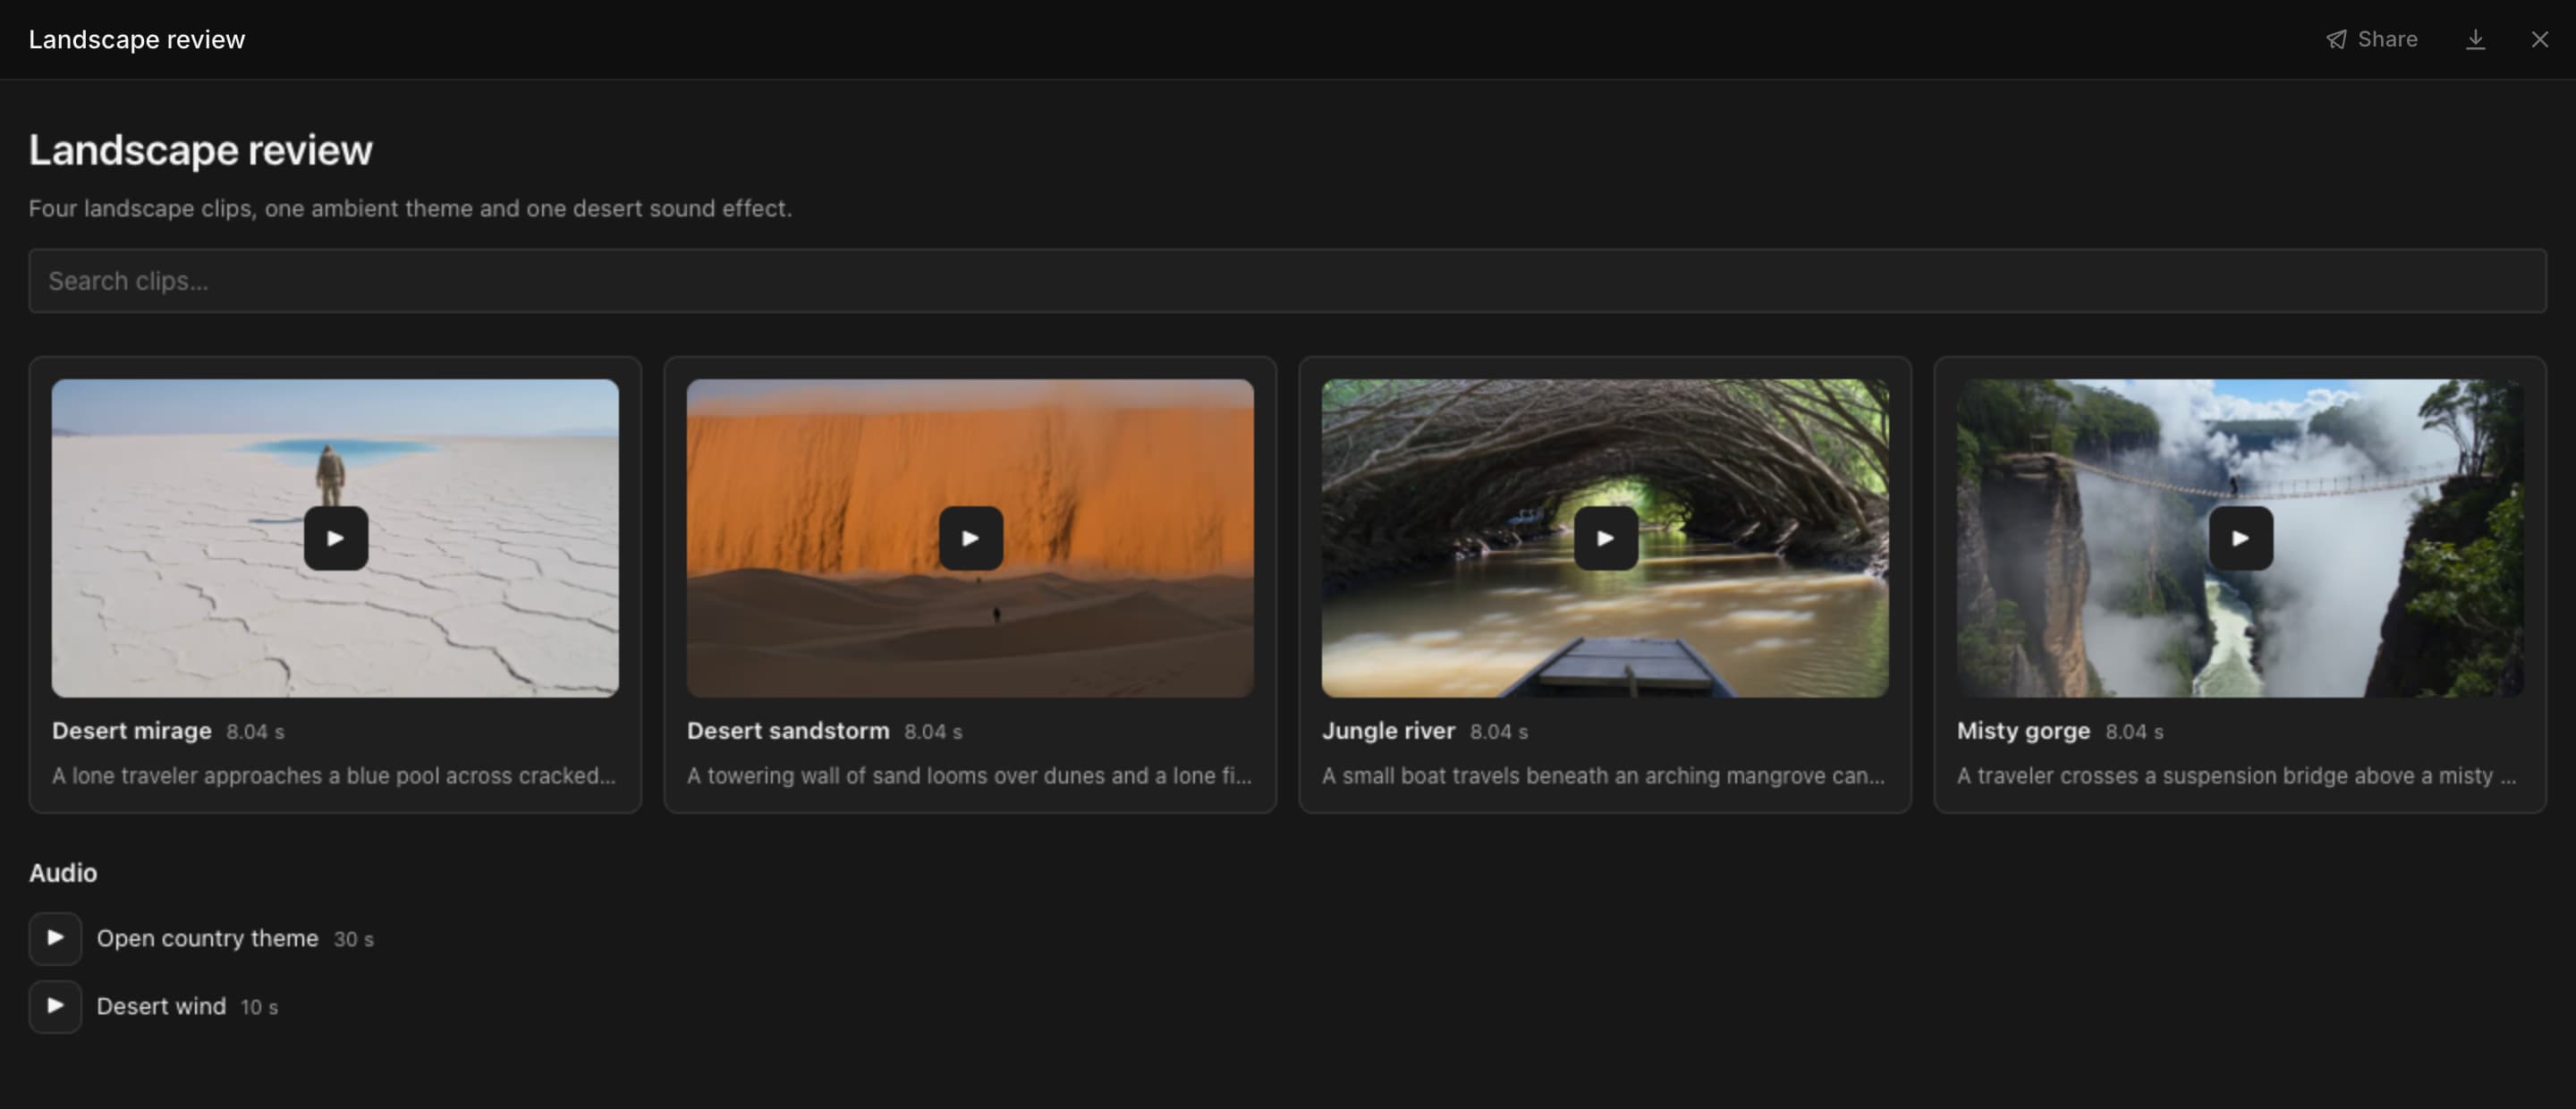Play the Open country theme audio
2576x1109 pixels.
[x=55, y=938]
